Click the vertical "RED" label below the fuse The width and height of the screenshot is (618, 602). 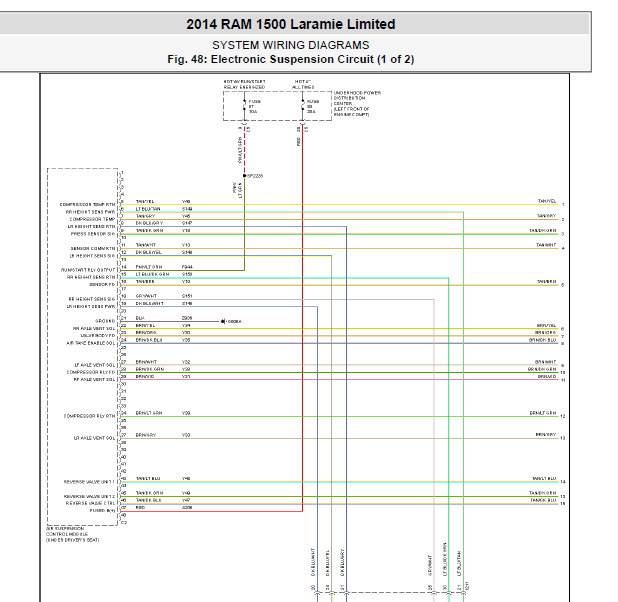tap(298, 142)
